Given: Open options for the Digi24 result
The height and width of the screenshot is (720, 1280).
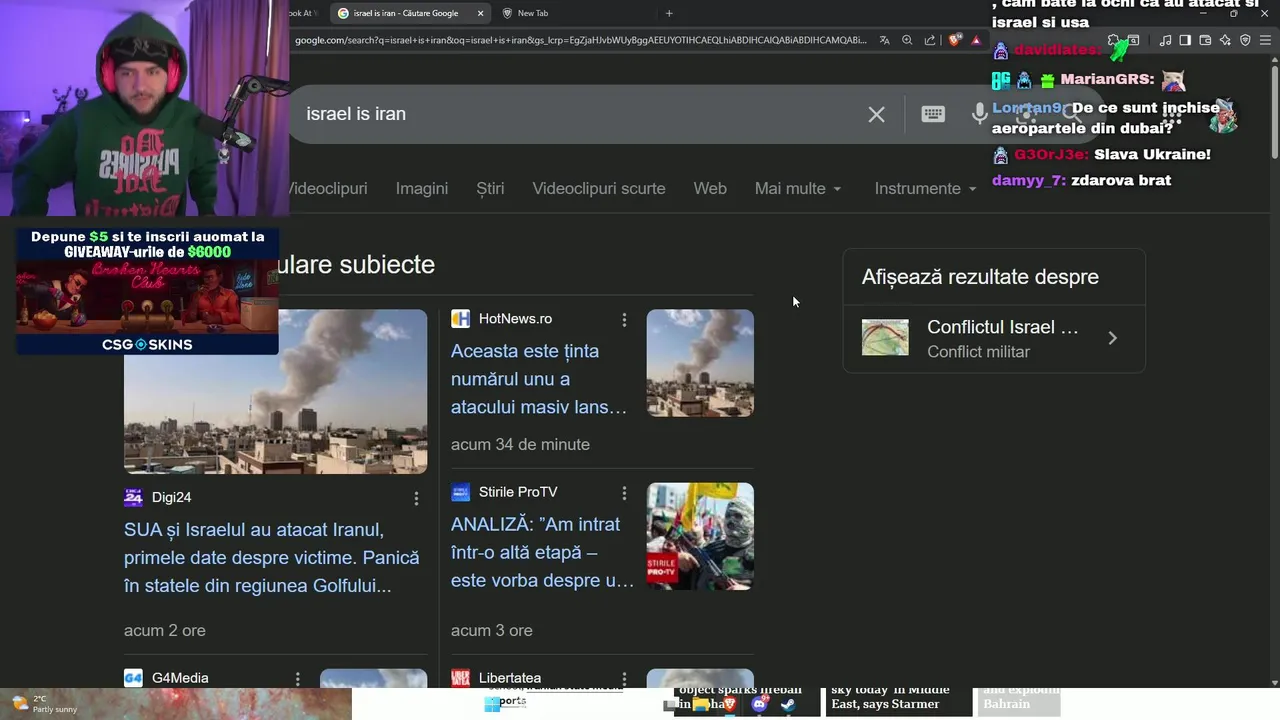Looking at the screenshot, I should tap(417, 498).
